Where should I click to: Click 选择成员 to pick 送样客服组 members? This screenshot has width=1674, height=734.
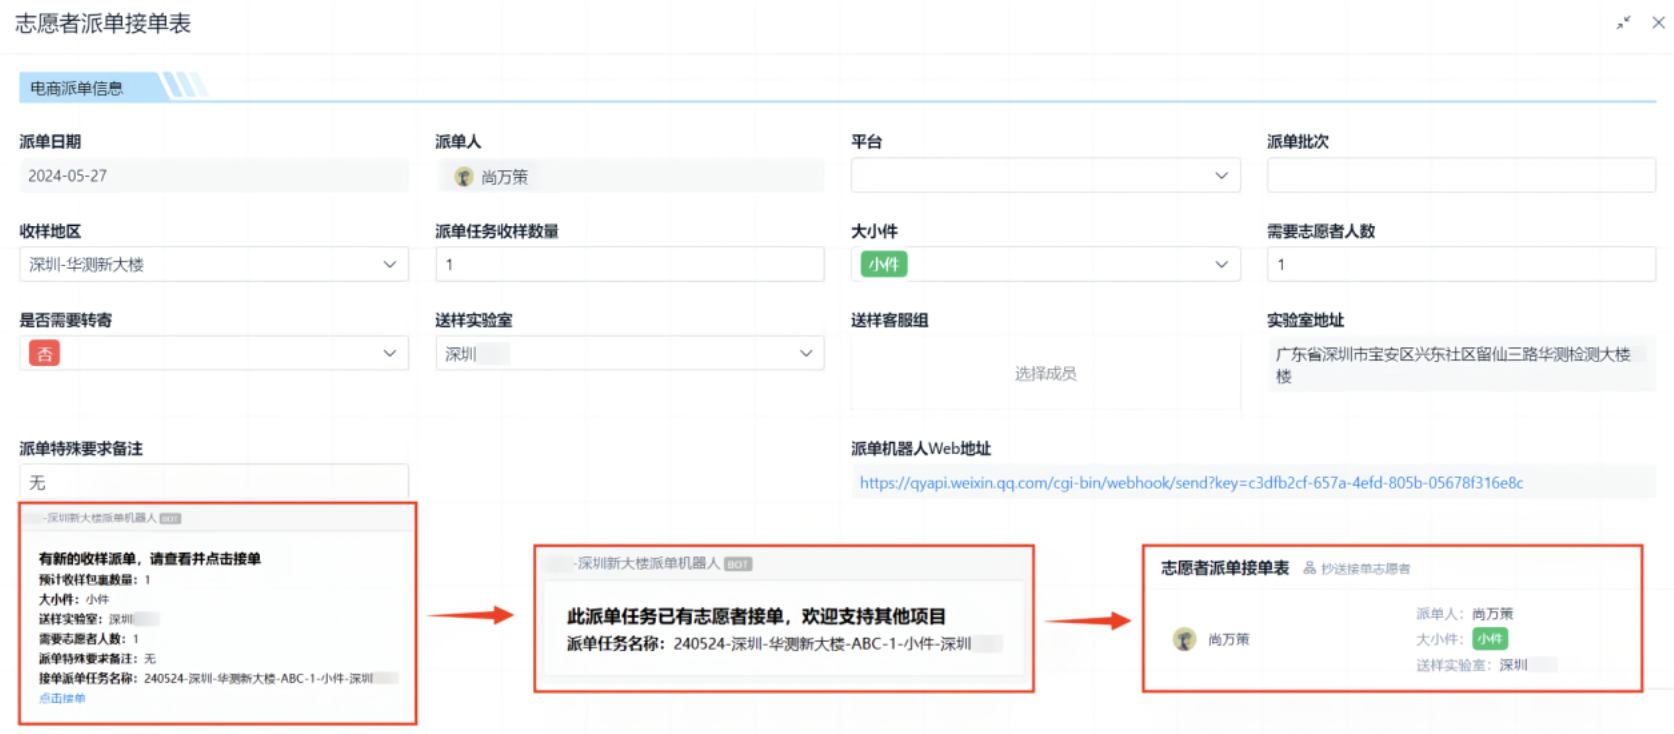click(x=1045, y=374)
